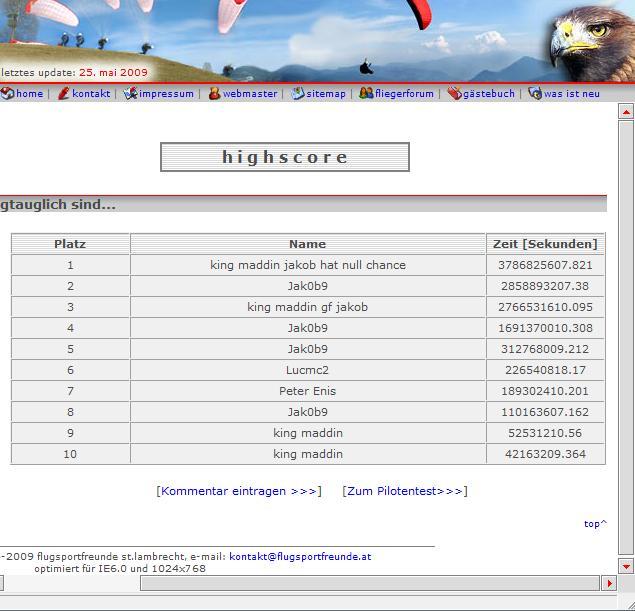Screen dimensions: 635x611
Task: Click the time value 2766531610.095
Action: pos(545,307)
